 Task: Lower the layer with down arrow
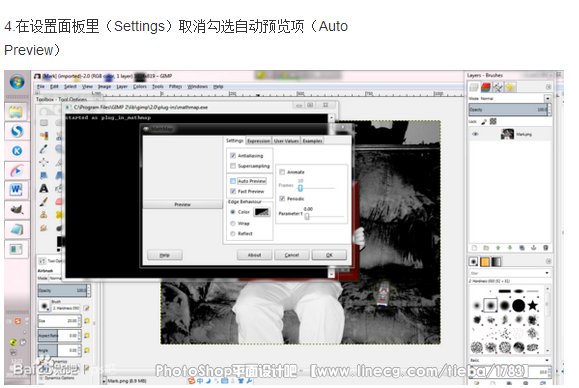click(510, 248)
